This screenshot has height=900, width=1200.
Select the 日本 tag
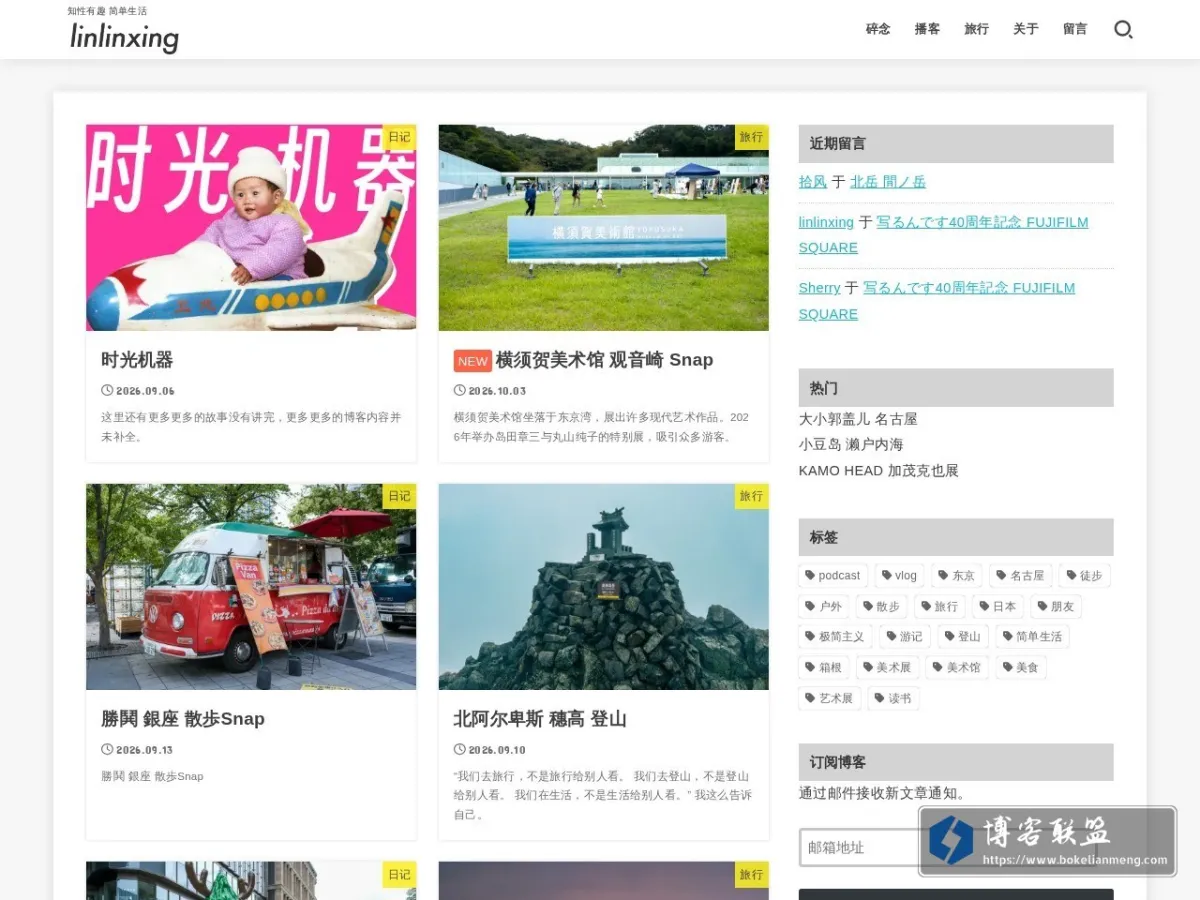tap(998, 607)
